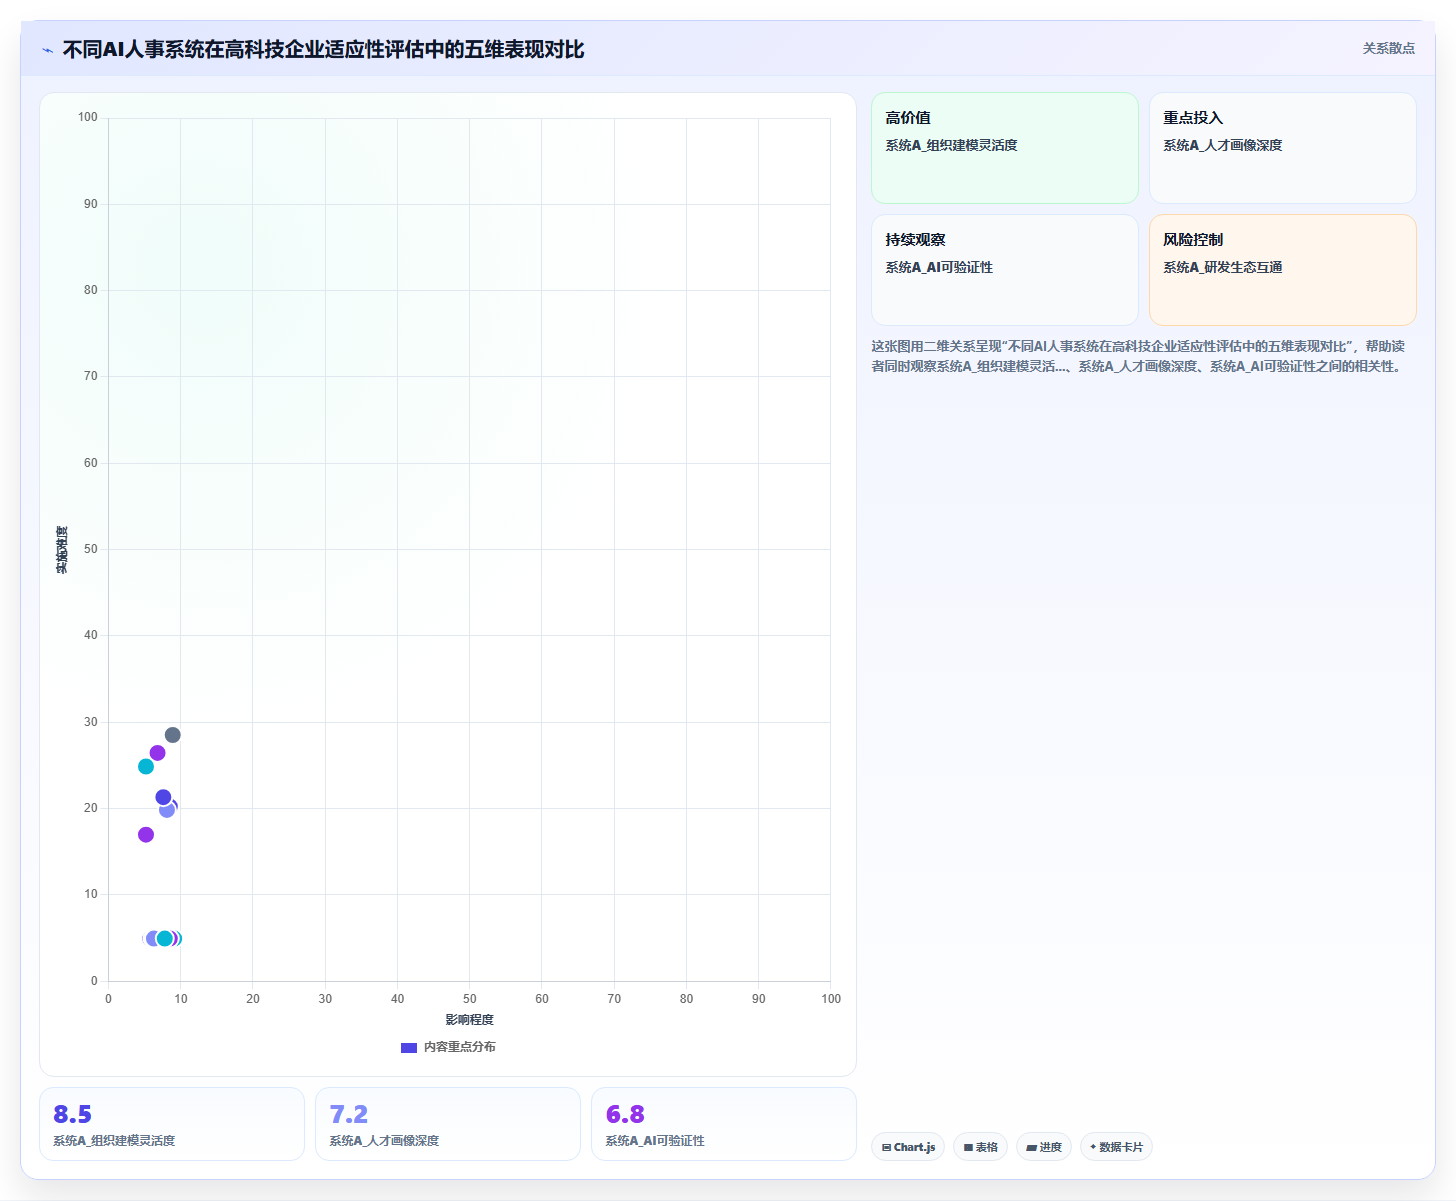
Task: Open the 持续观察 quadrant card
Action: tap(1005, 270)
